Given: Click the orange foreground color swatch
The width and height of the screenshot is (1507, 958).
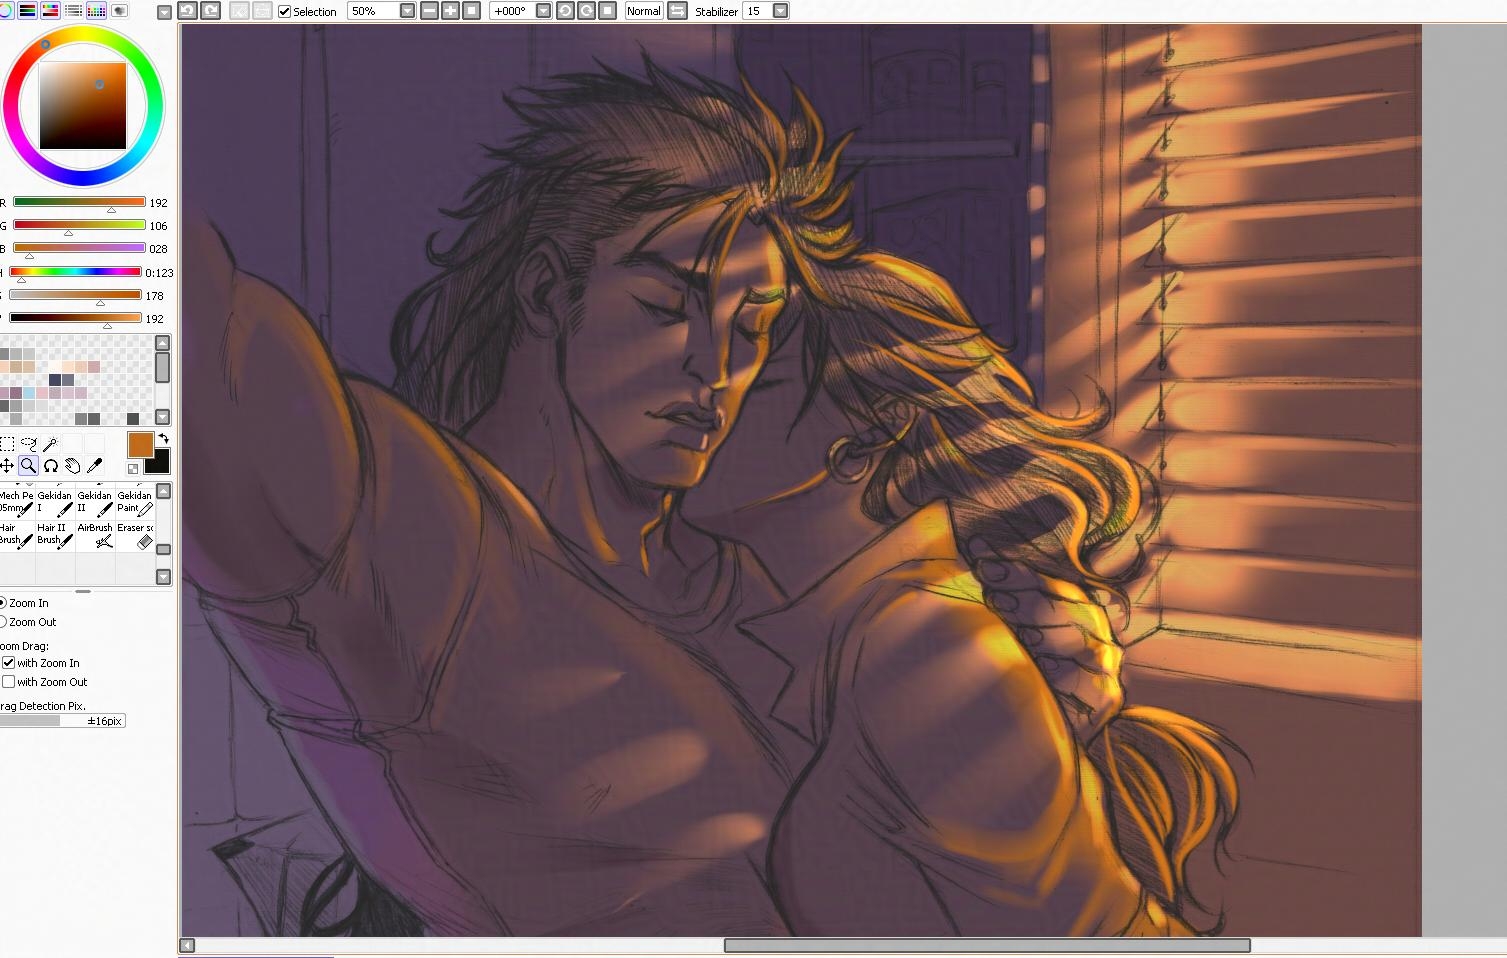Looking at the screenshot, I should [x=140, y=445].
